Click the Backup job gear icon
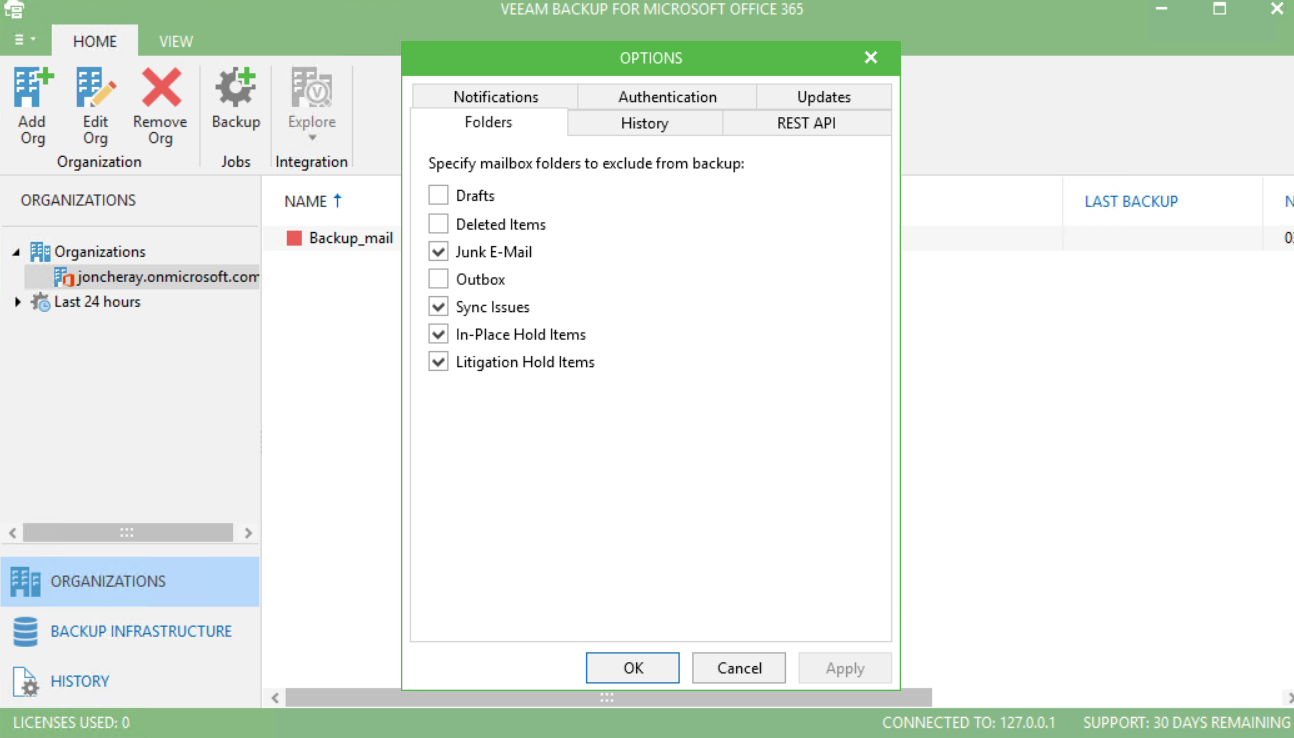Image resolution: width=1294 pixels, height=738 pixels. pyautogui.click(x=236, y=88)
